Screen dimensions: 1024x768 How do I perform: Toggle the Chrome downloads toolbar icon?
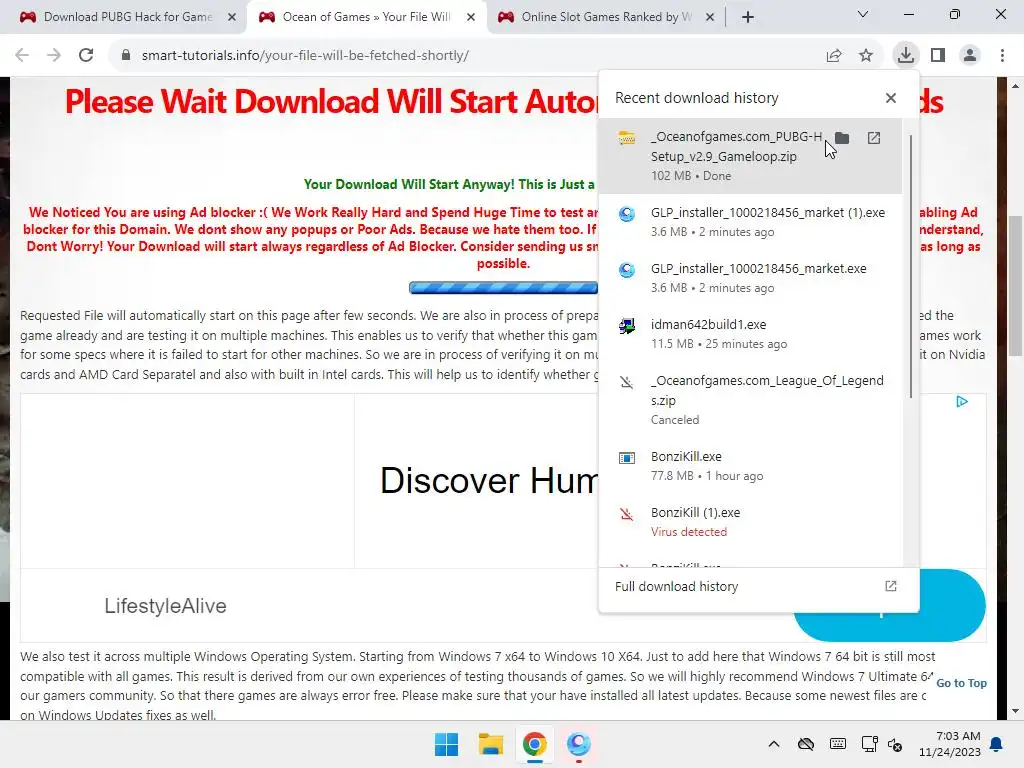[x=906, y=56]
